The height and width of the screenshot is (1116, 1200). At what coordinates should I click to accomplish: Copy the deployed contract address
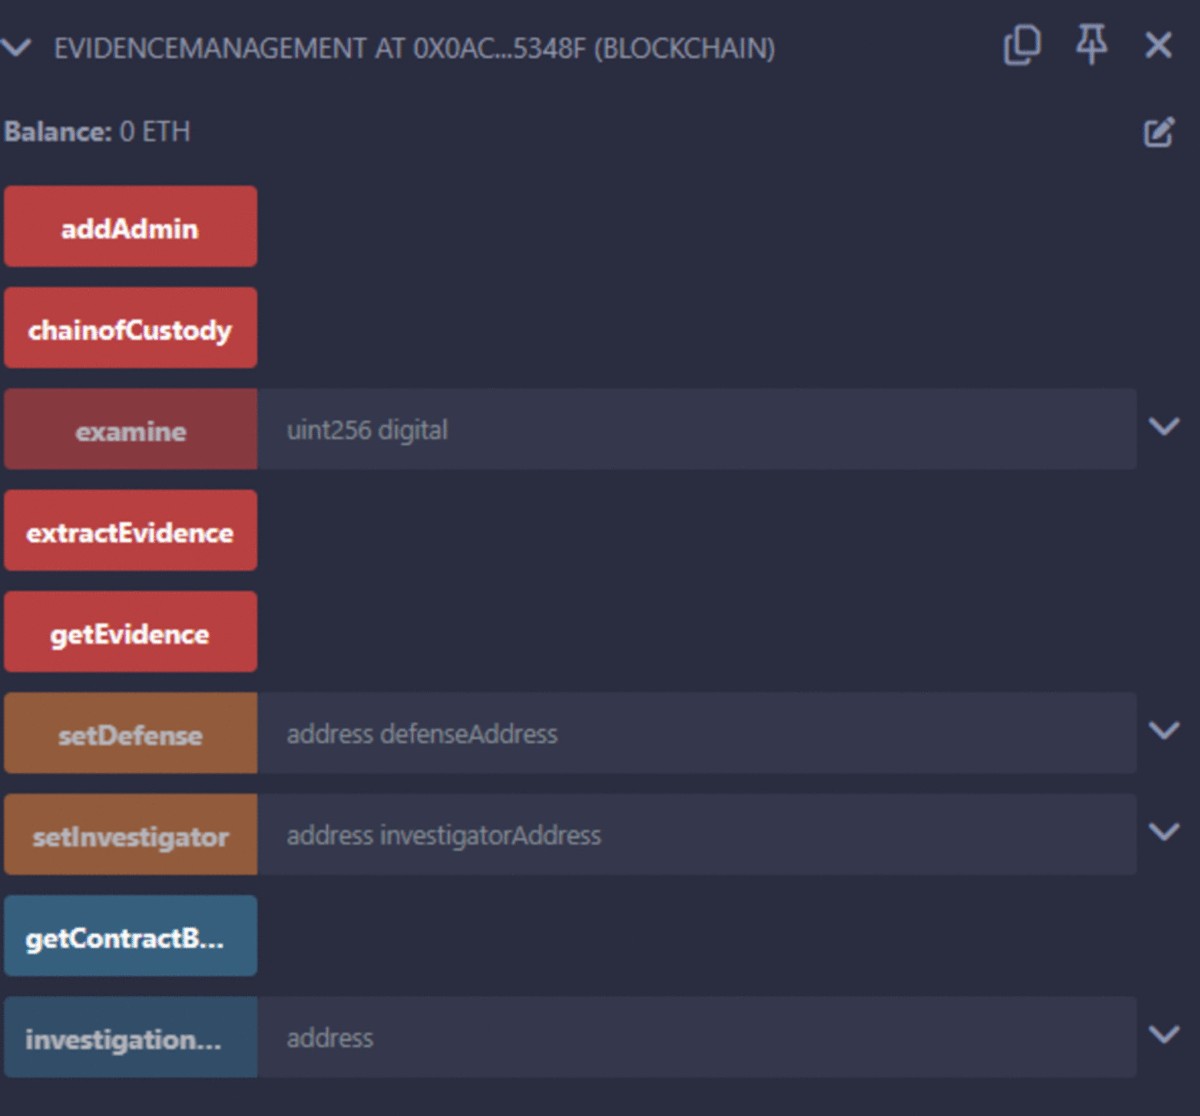(1022, 46)
